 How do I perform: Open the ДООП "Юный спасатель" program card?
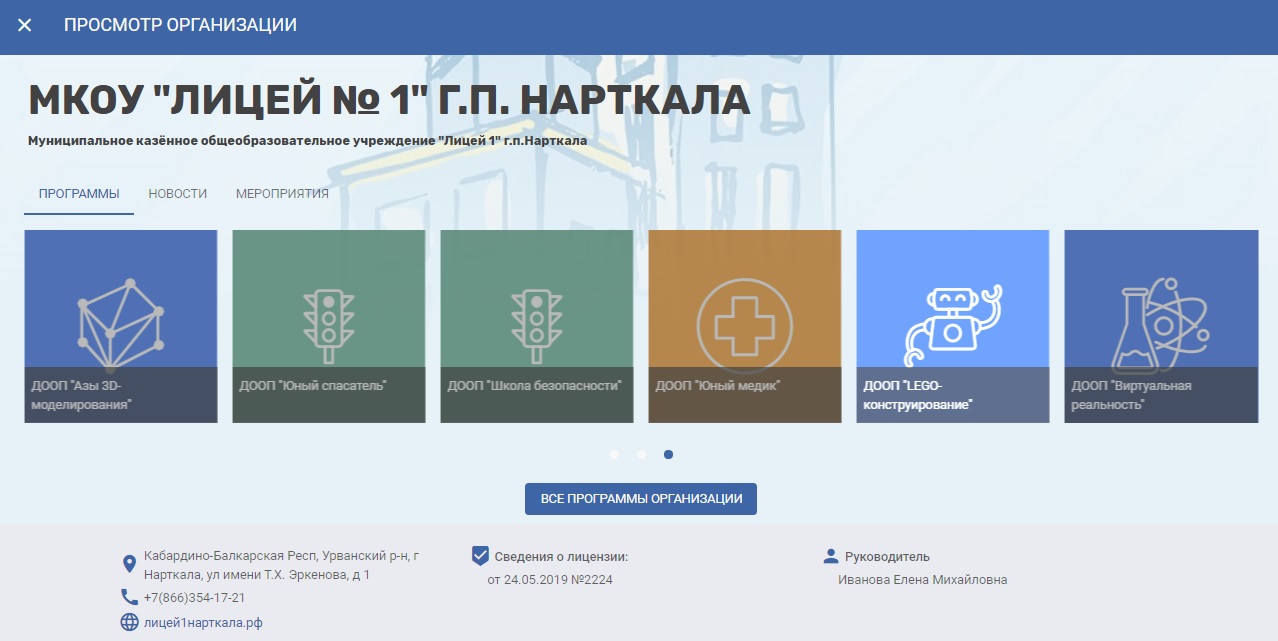pyautogui.click(x=329, y=326)
